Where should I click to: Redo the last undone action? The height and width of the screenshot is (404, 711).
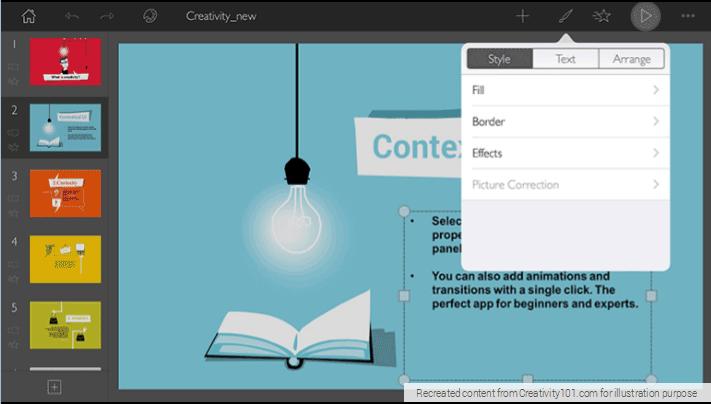[x=107, y=16]
